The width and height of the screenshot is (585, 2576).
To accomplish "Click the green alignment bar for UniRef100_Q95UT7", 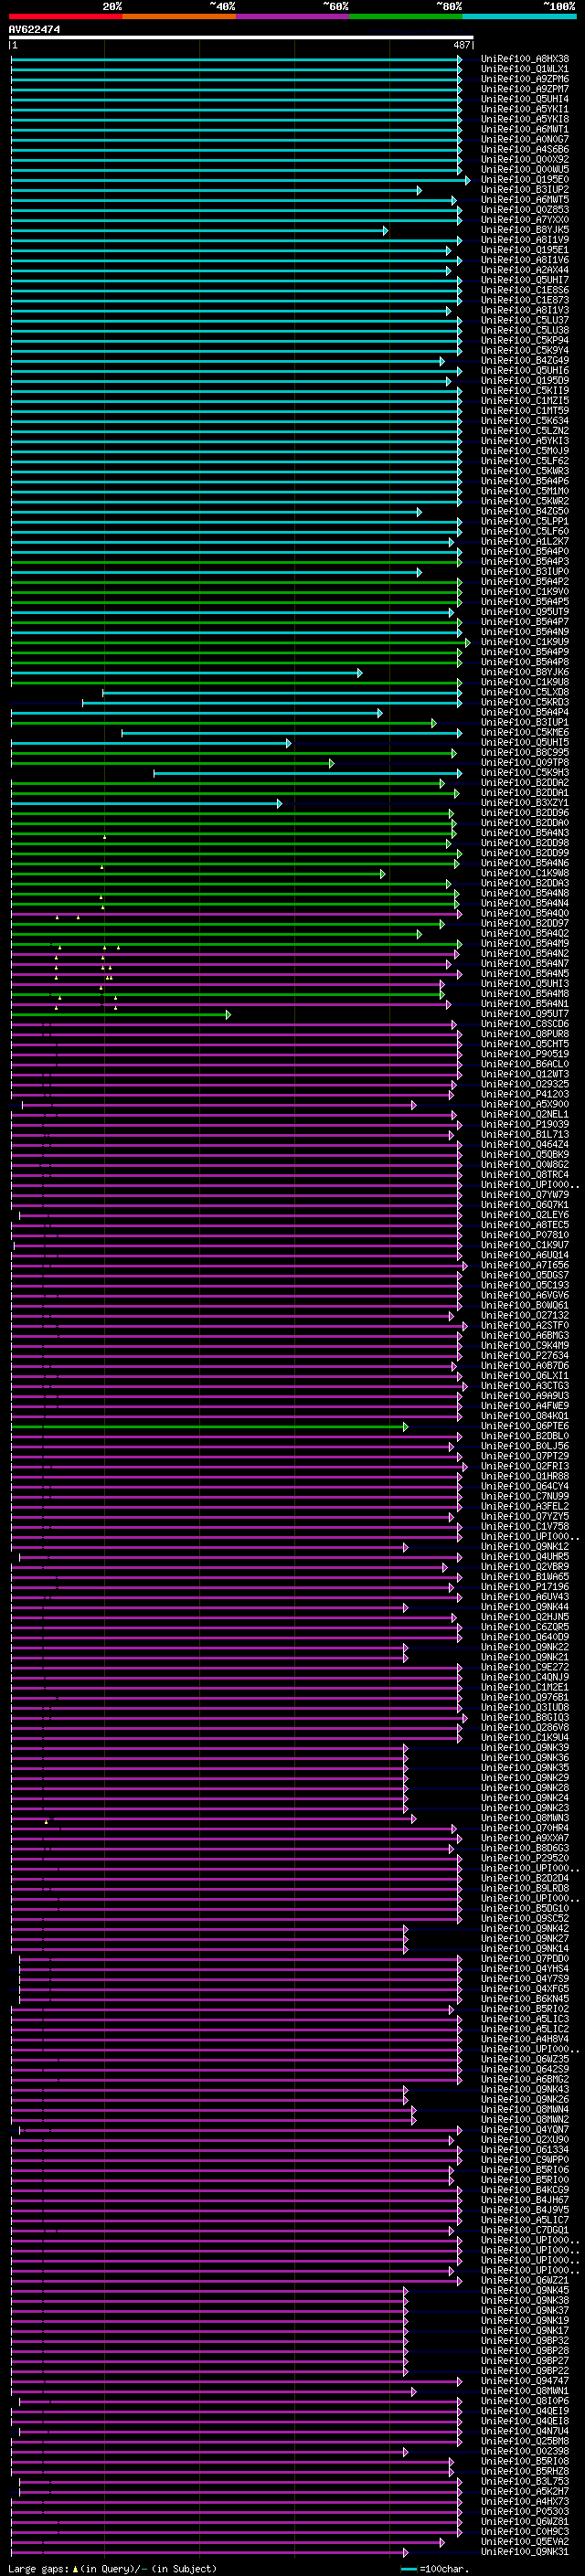I will click(x=120, y=1014).
